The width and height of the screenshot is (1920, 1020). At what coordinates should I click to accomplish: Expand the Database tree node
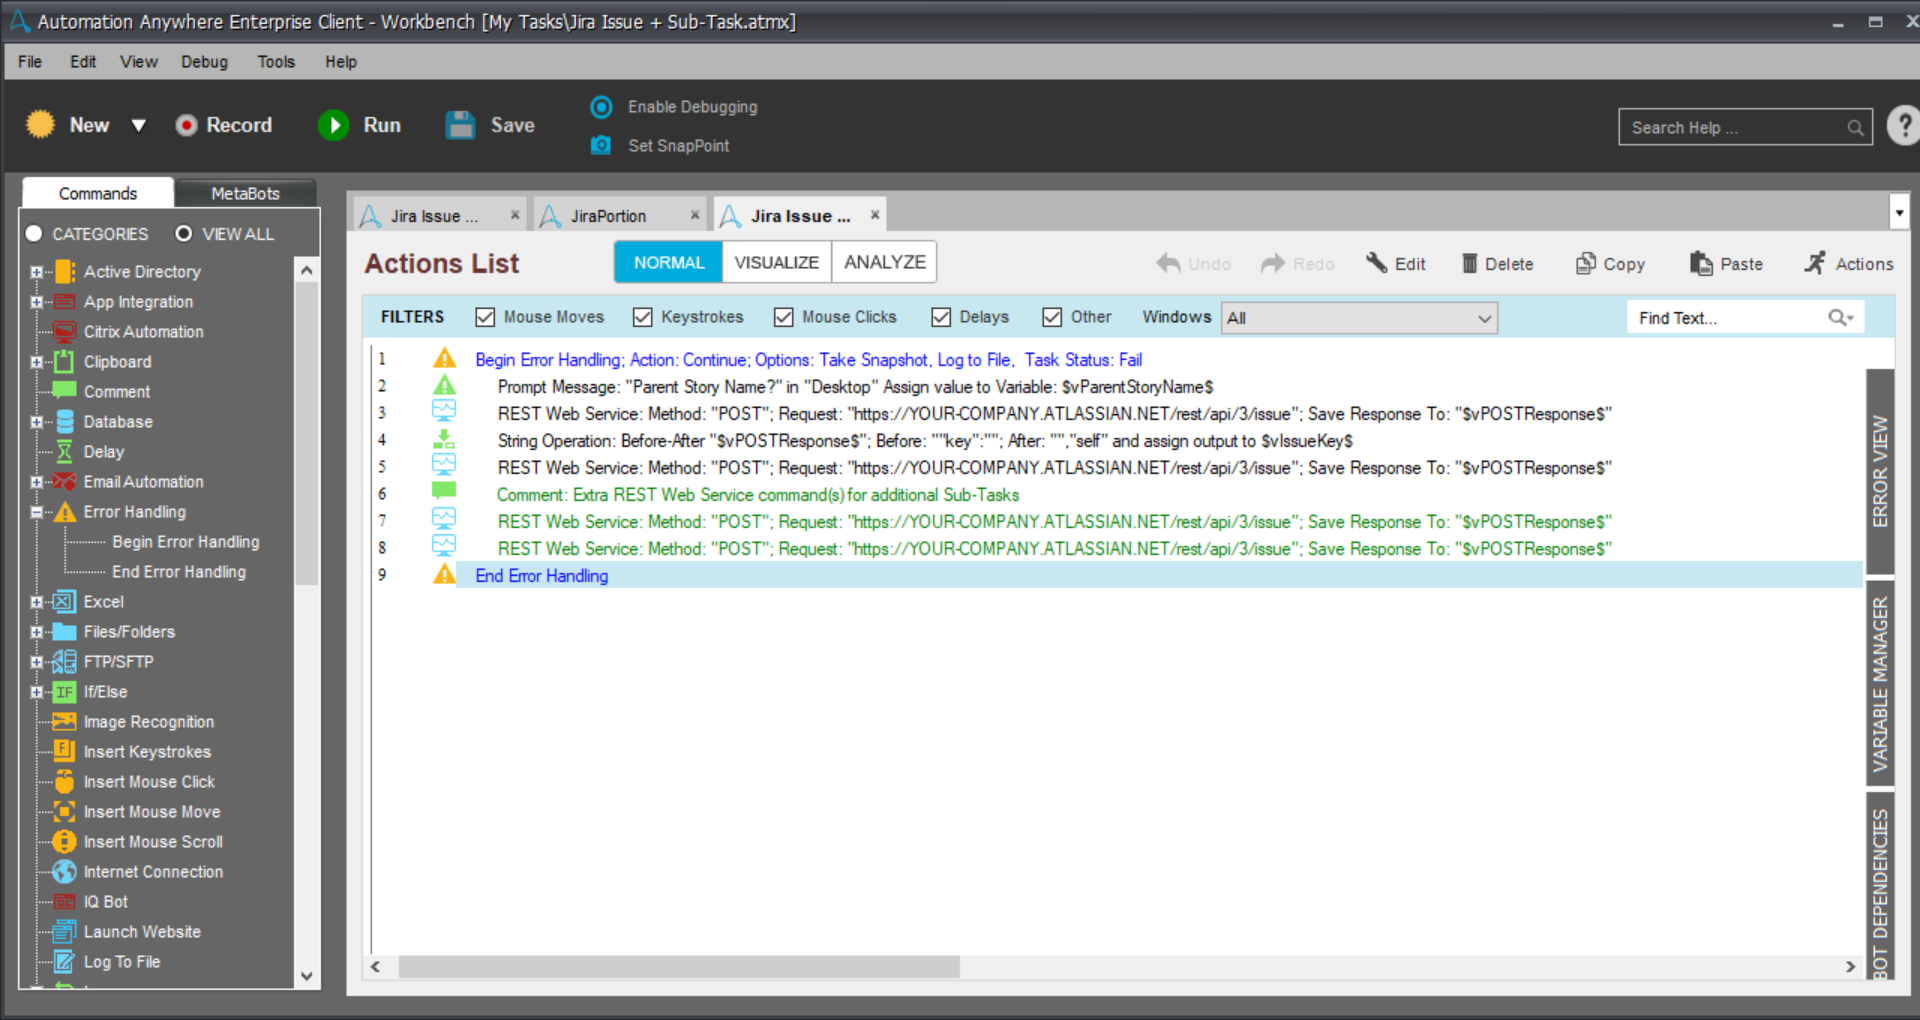click(36, 422)
